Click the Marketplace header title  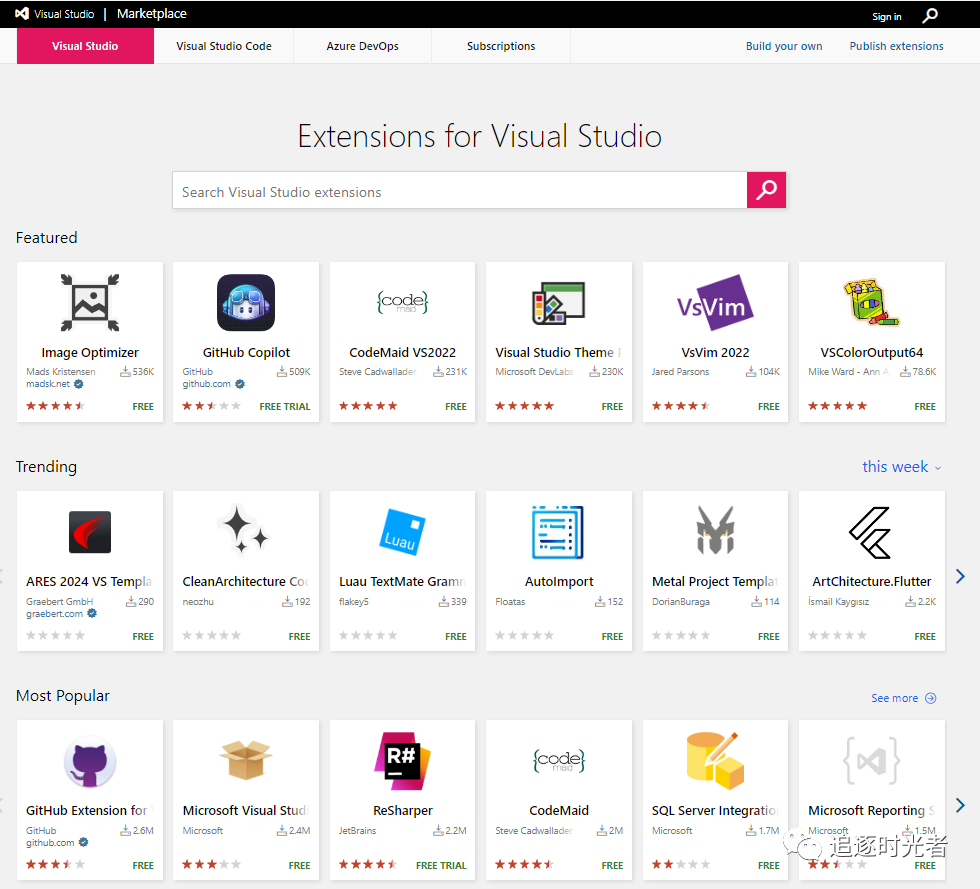[x=151, y=14]
